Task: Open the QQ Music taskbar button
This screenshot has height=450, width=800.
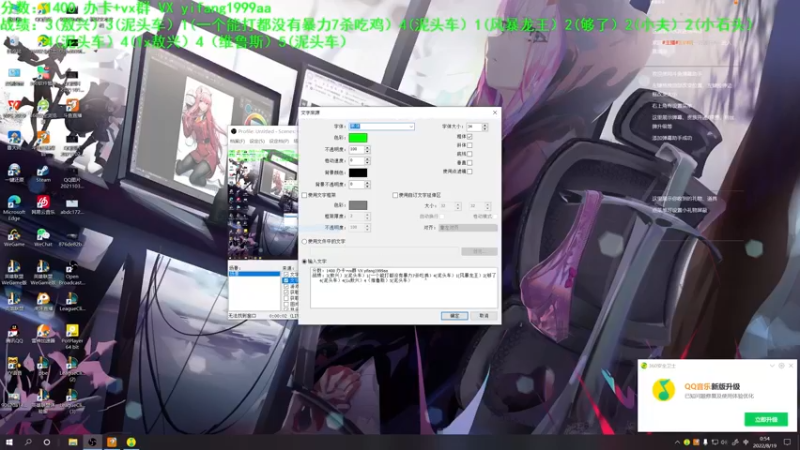Action: click(131, 442)
